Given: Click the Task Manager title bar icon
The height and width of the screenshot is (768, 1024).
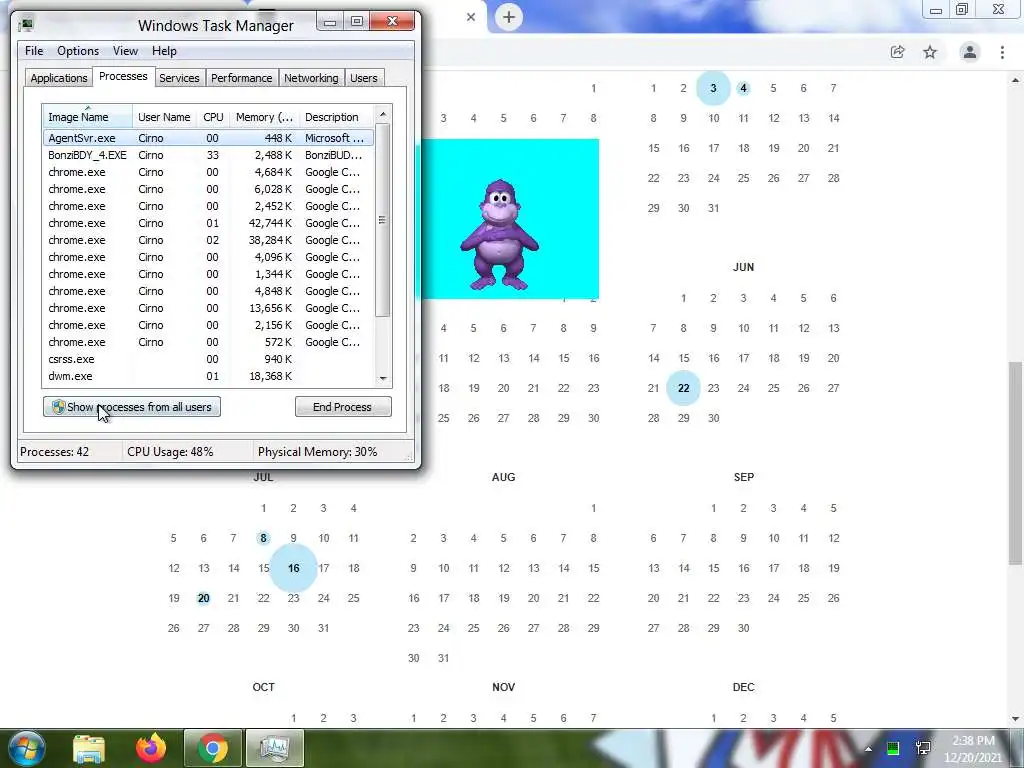Looking at the screenshot, I should point(26,25).
